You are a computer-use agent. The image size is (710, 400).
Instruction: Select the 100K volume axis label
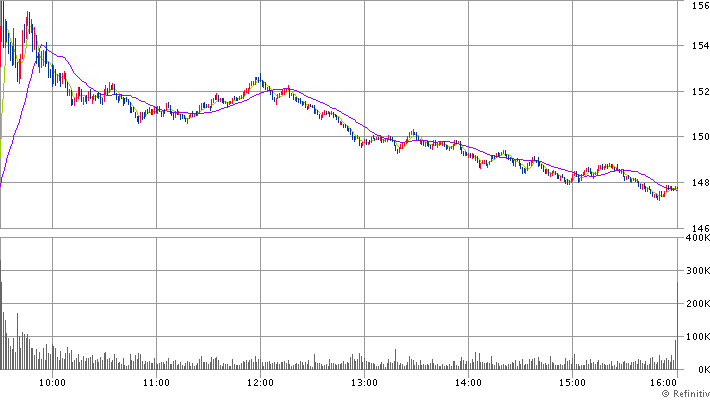tap(694, 337)
